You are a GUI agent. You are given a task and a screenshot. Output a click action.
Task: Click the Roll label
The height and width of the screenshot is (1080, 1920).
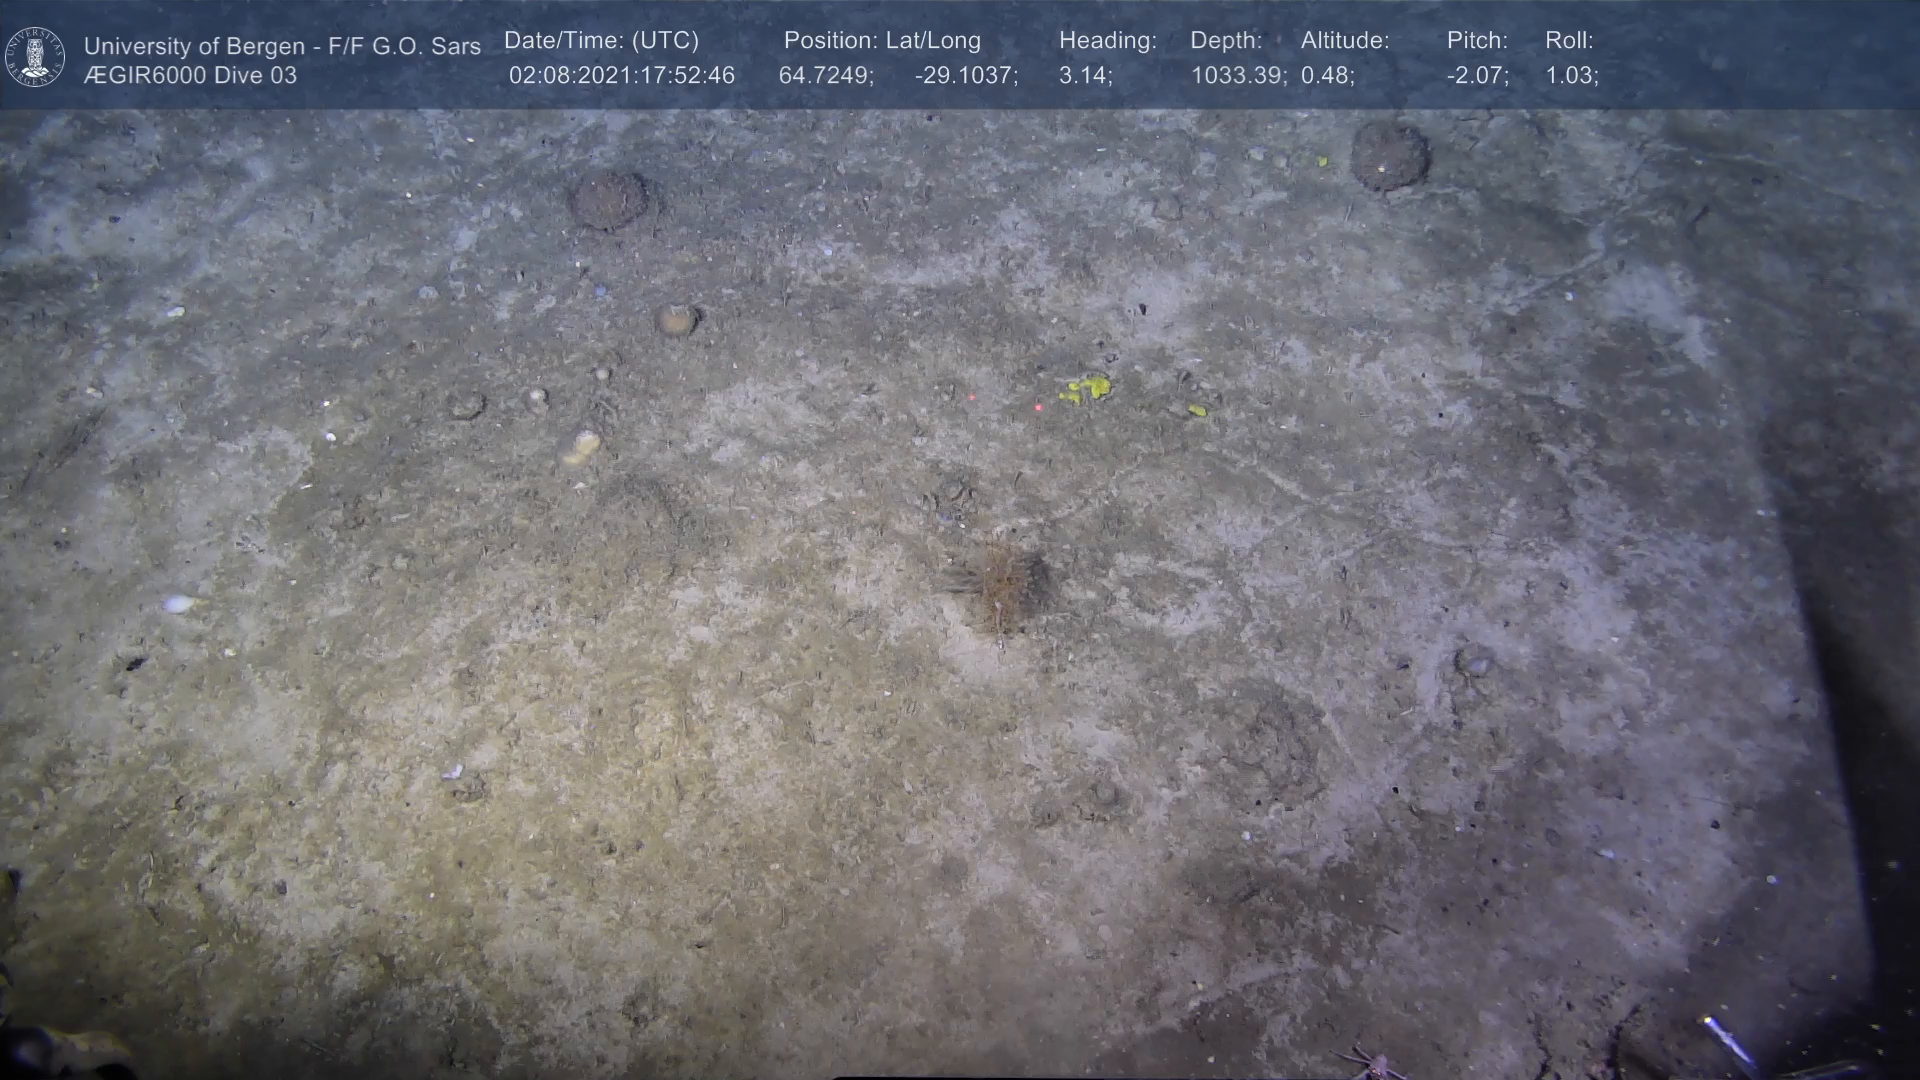click(x=1568, y=41)
